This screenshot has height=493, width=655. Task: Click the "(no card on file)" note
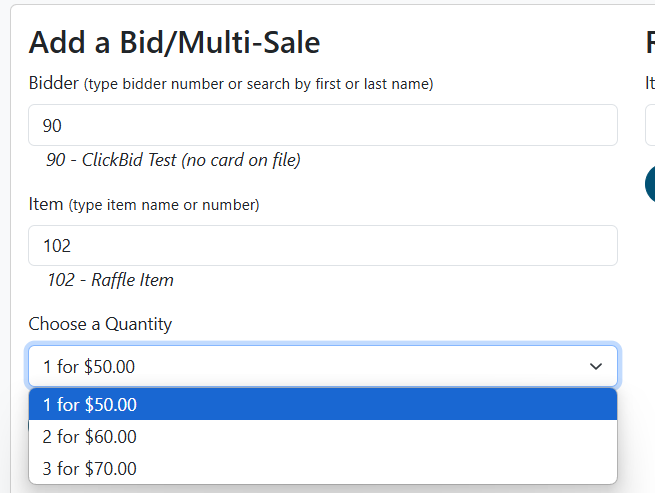(x=241, y=160)
